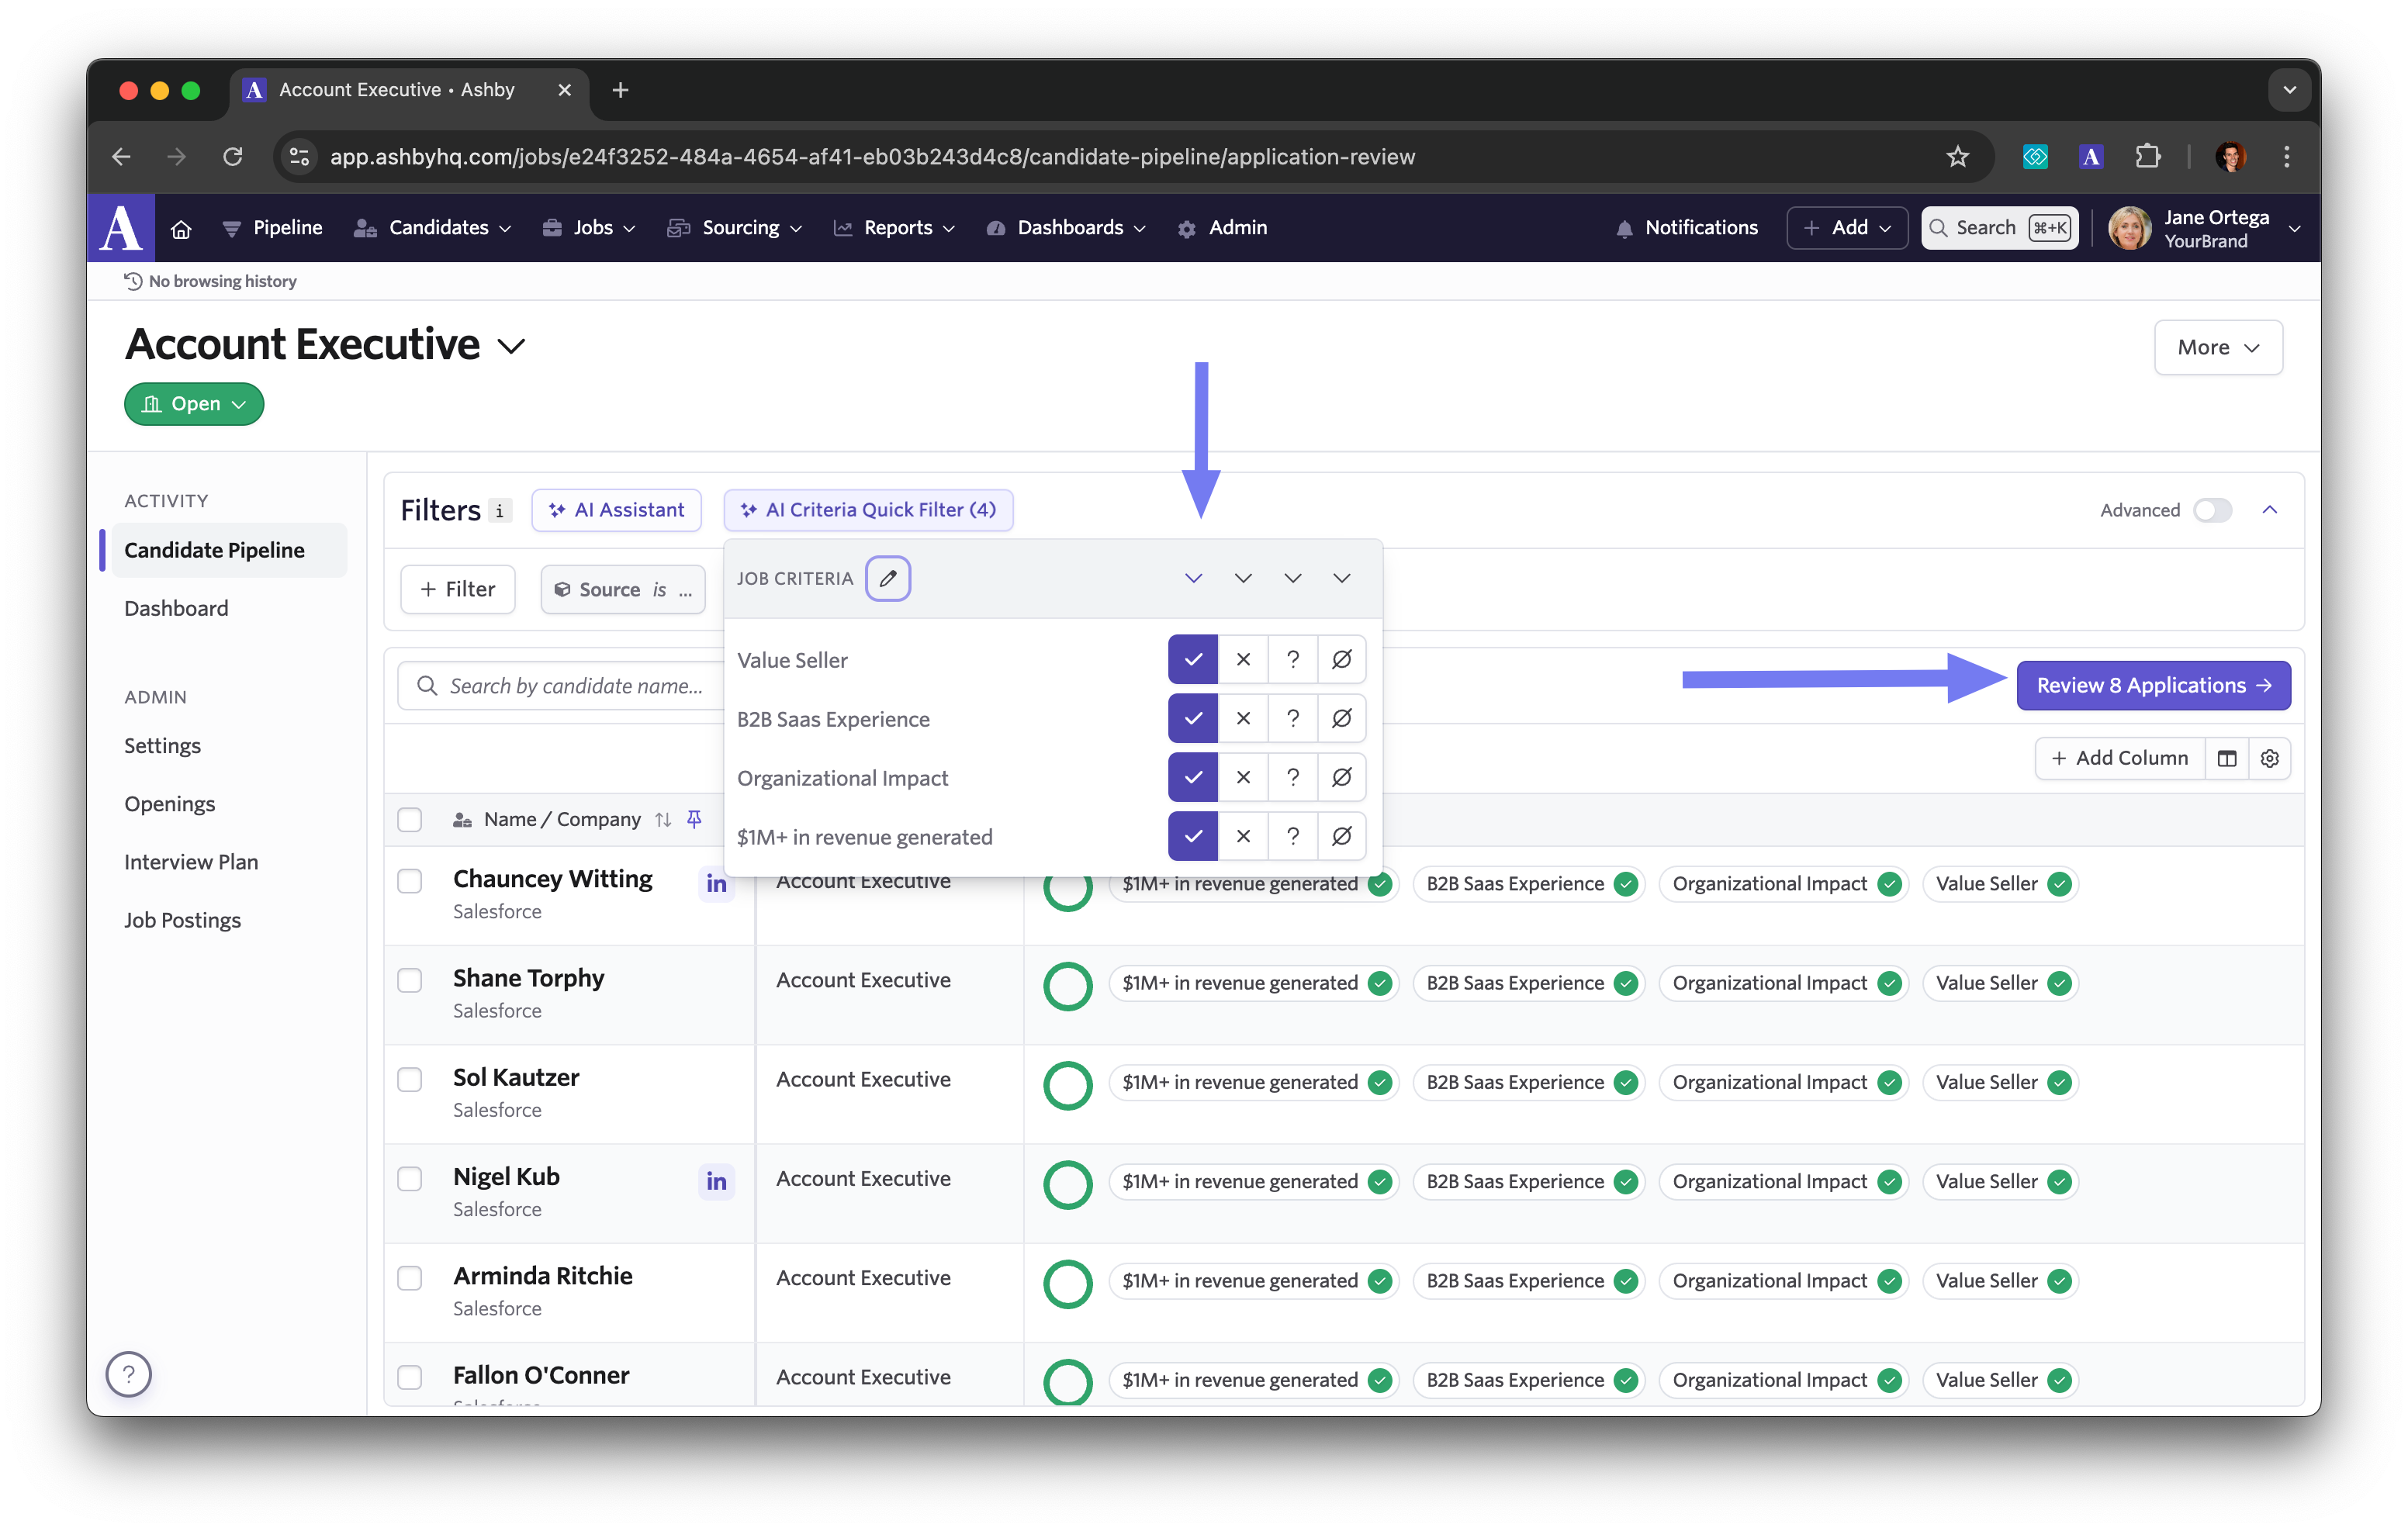This screenshot has width=2408, height=1531.
Task: Tick the select-all checkbox in table header
Action: point(410,819)
